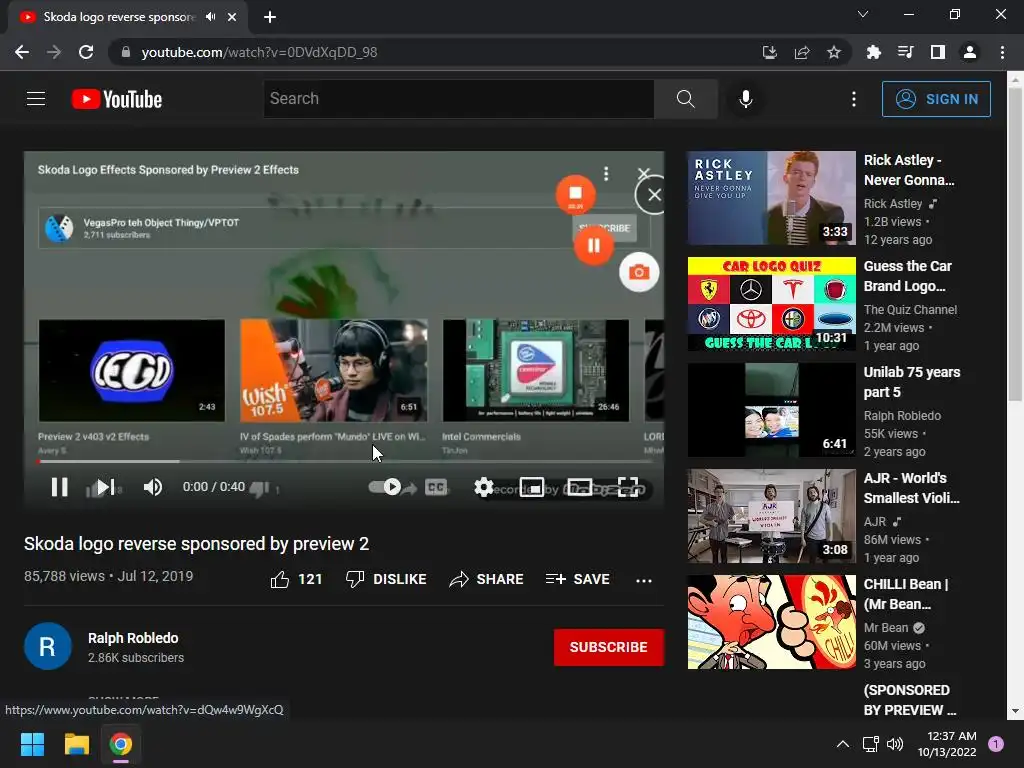Bookmark this tab with star icon
This screenshot has width=1024, height=768.
834,52
